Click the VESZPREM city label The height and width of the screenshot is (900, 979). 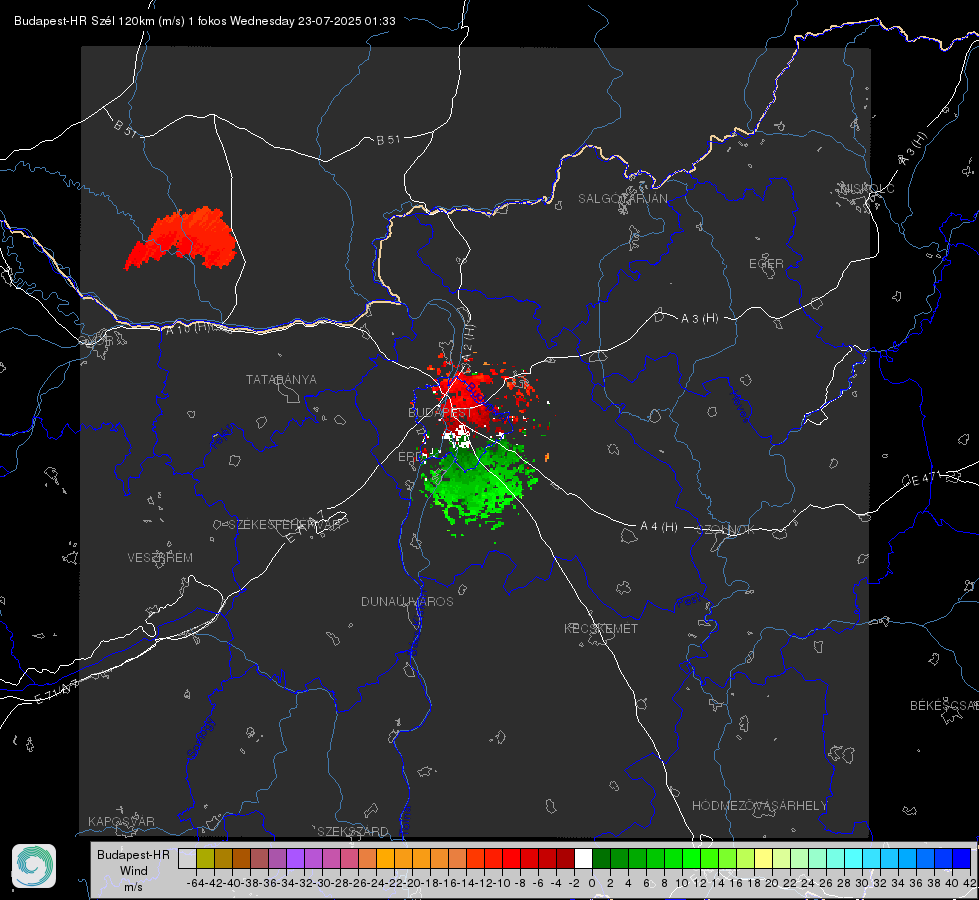[160, 557]
